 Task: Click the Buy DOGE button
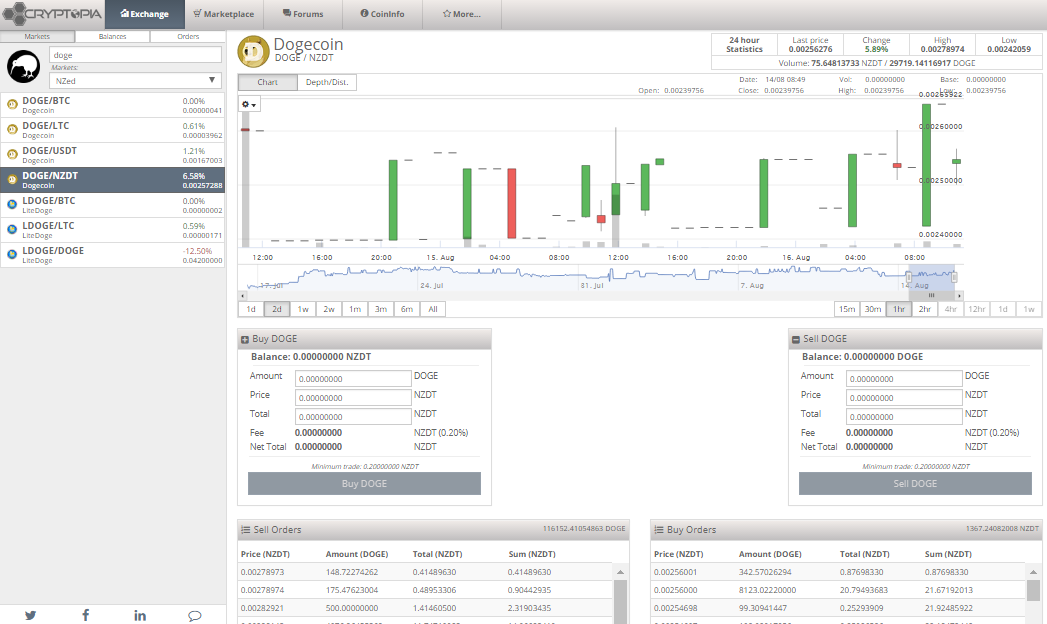coord(365,484)
